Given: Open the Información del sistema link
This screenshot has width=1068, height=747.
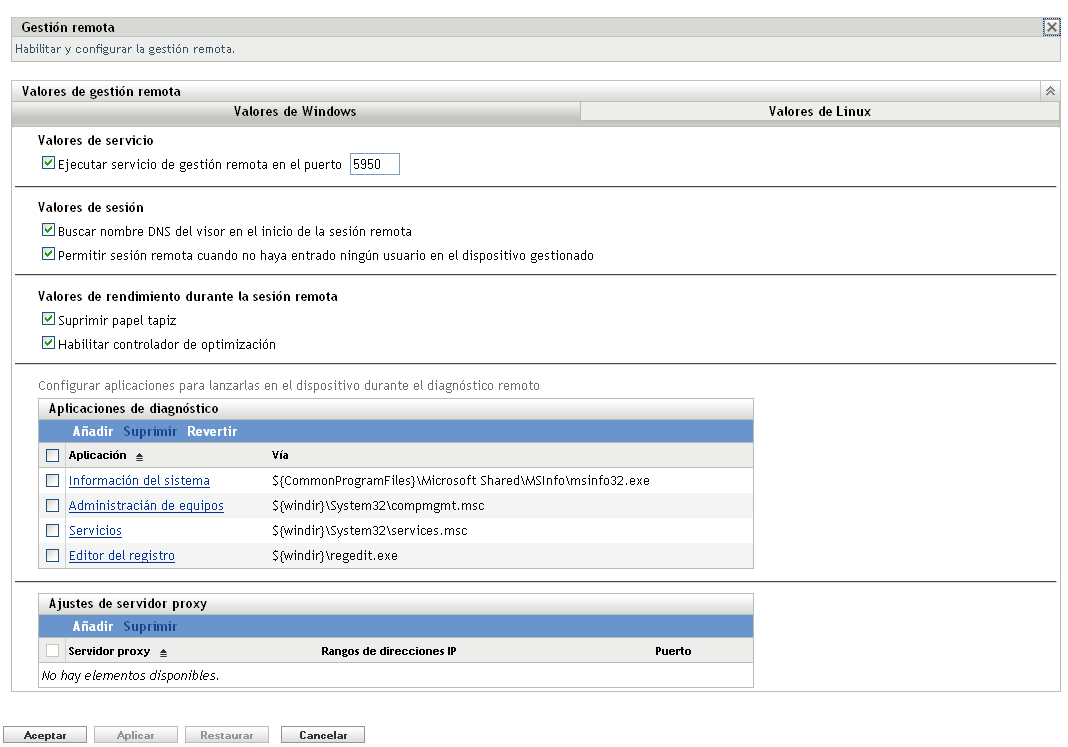Looking at the screenshot, I should 138,480.
